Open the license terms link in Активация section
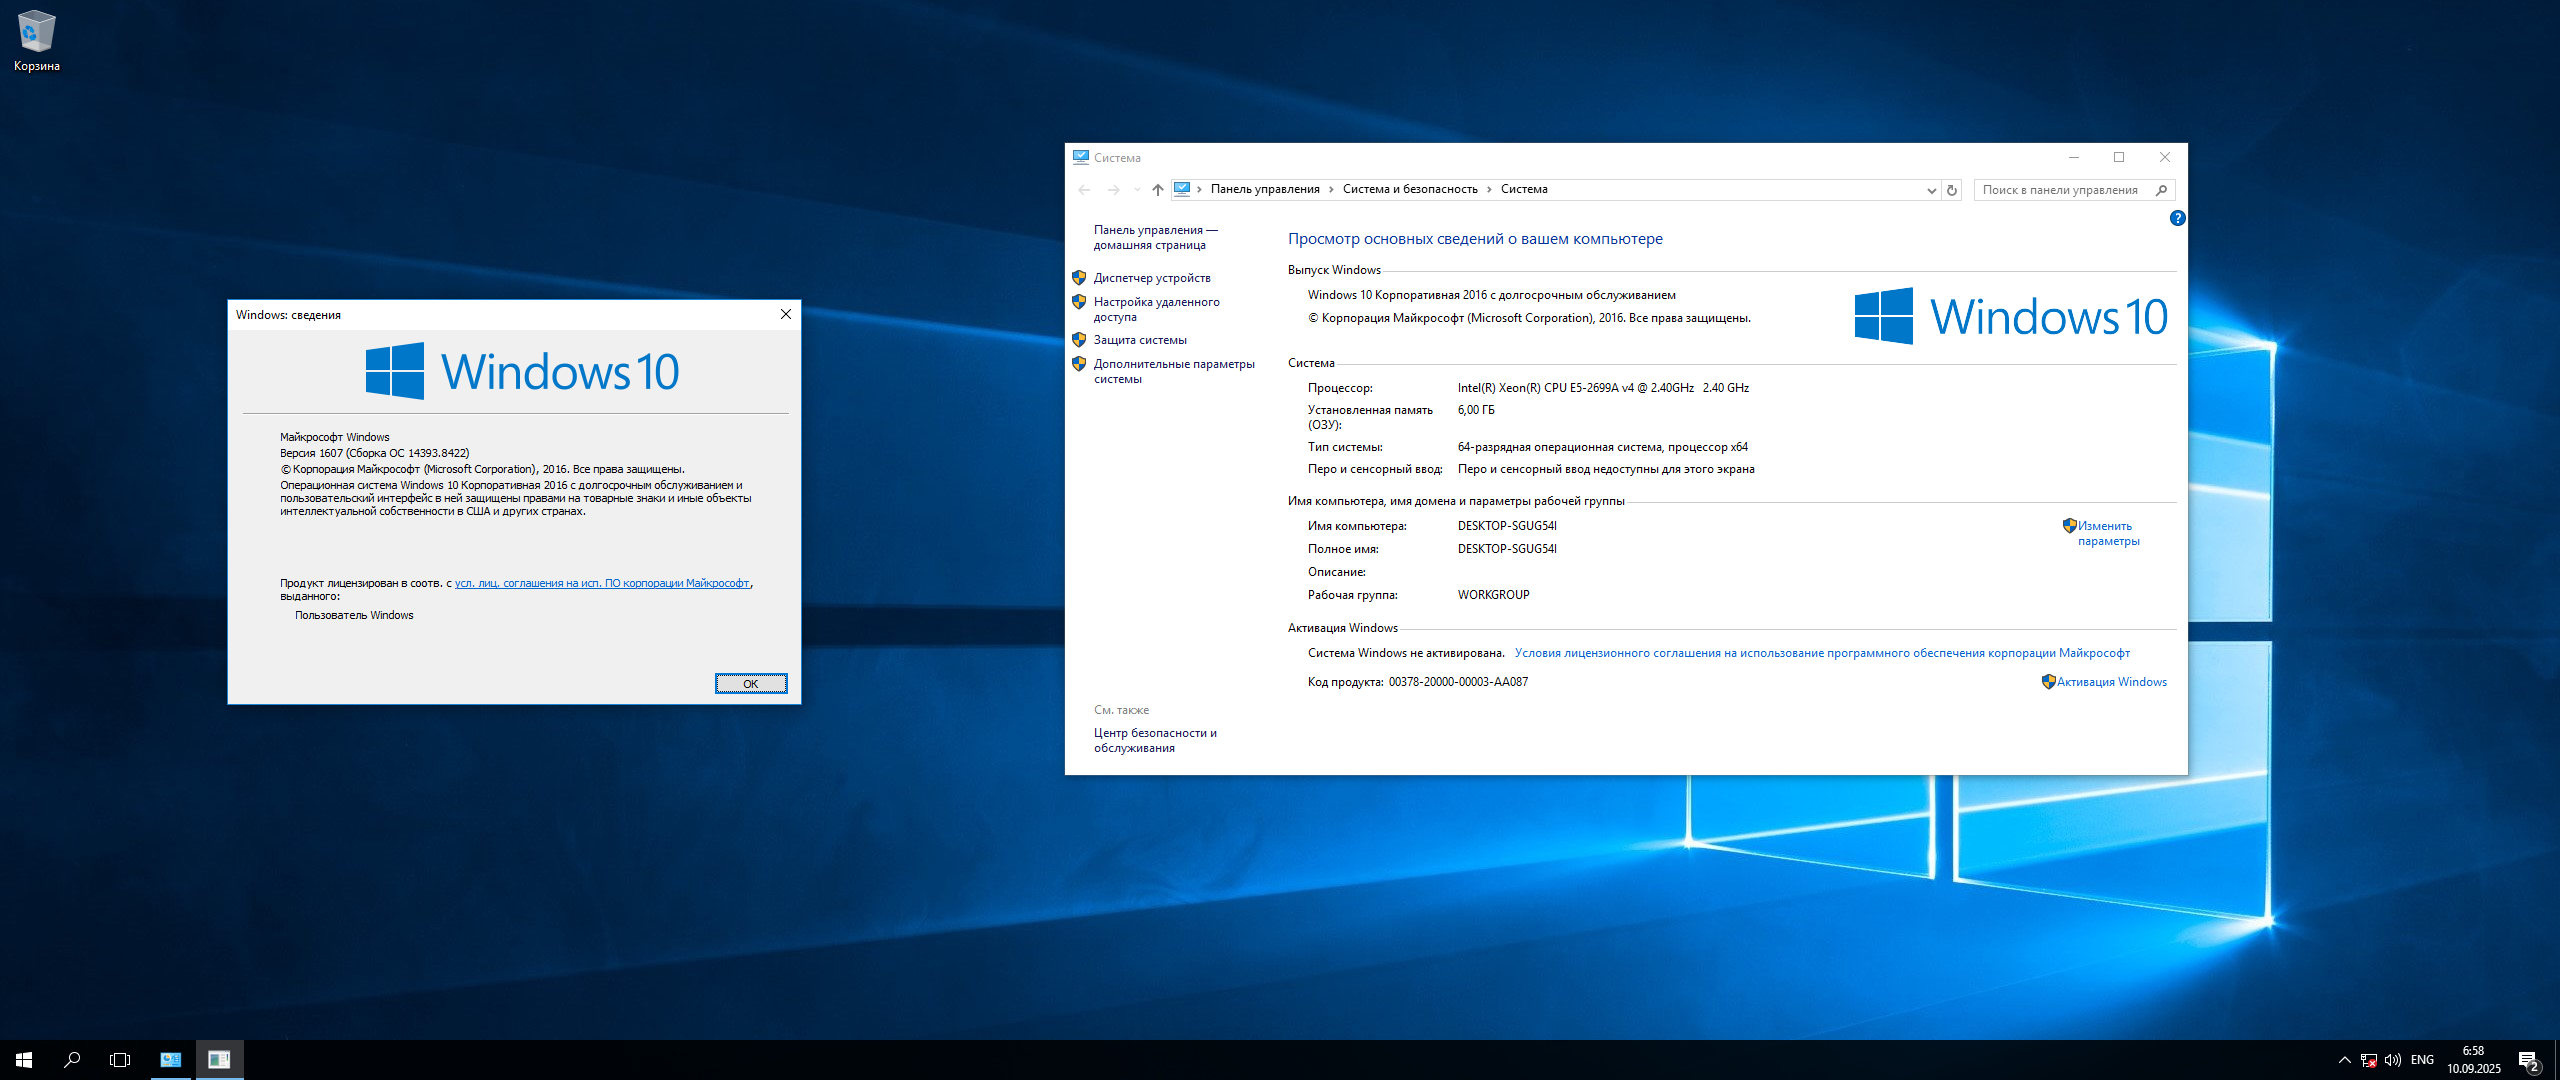The height and width of the screenshot is (1080, 2560). (1822, 653)
